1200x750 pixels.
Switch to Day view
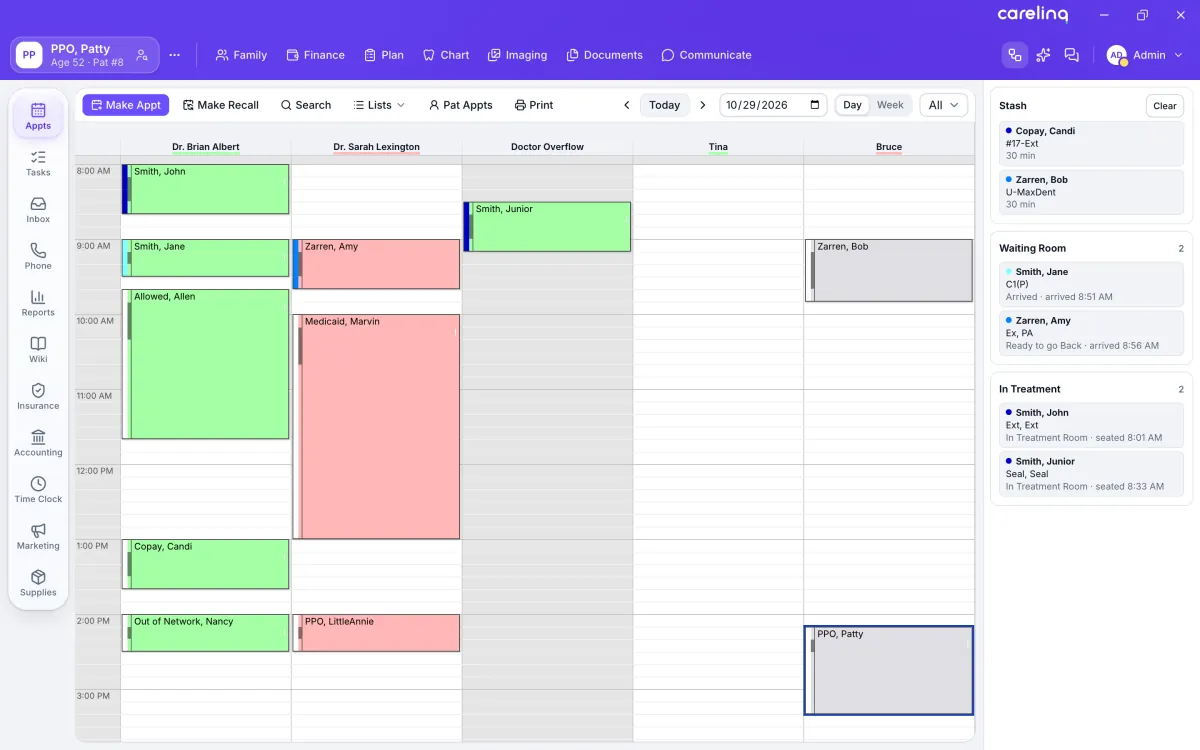(852, 105)
